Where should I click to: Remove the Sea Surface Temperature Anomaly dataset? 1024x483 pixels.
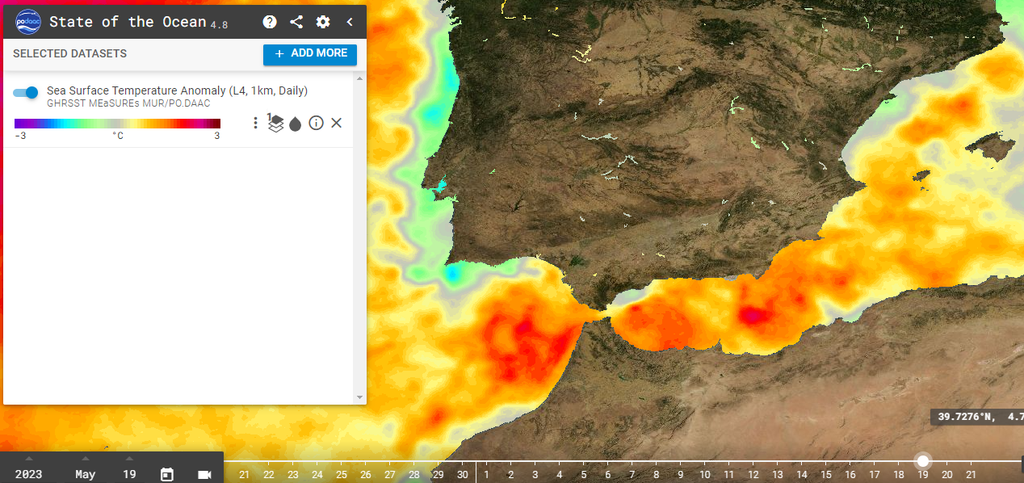[x=337, y=123]
